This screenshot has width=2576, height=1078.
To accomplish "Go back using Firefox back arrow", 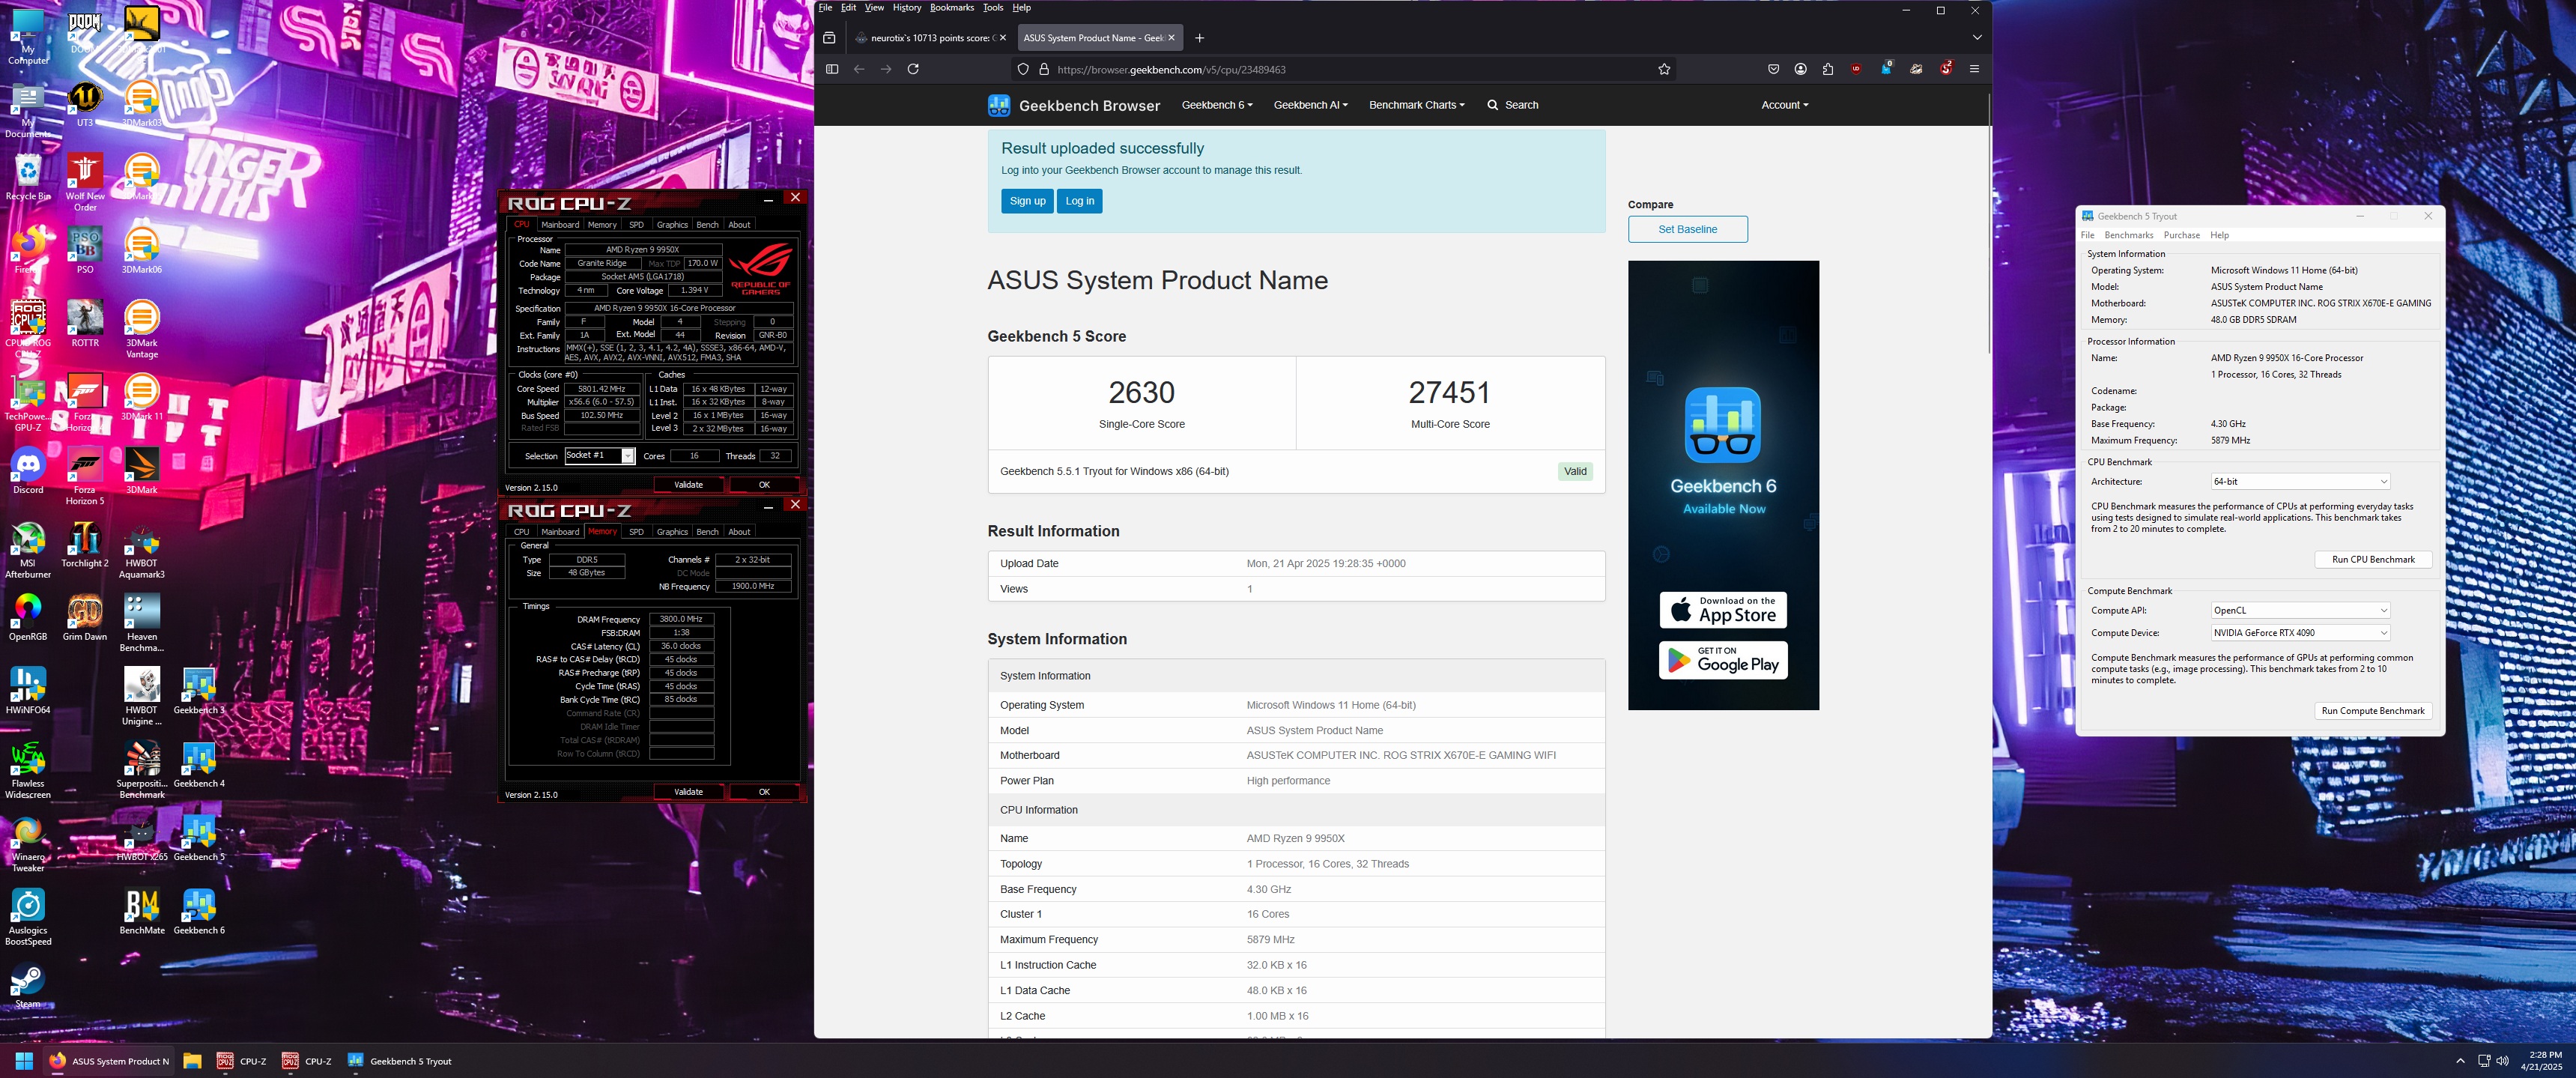I will point(859,69).
